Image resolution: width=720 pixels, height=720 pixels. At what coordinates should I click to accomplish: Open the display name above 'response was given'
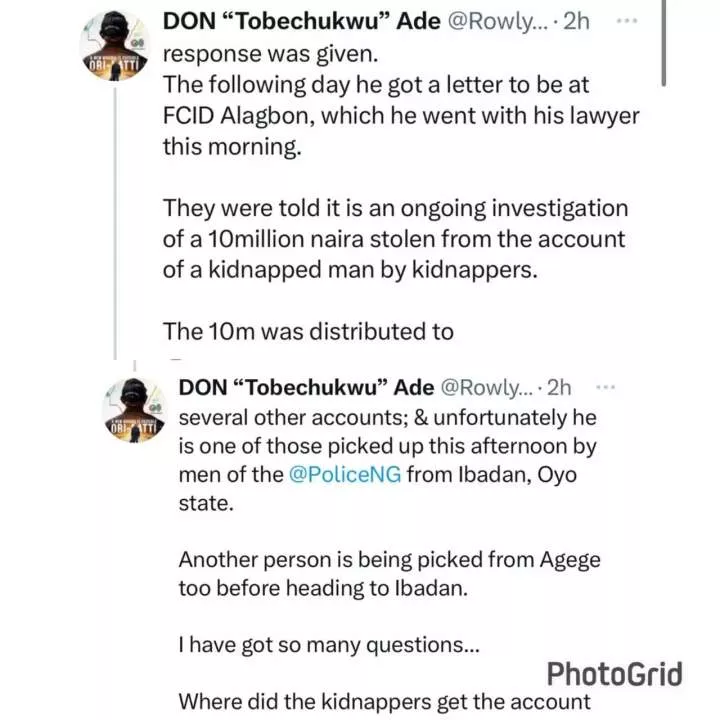click(x=302, y=21)
